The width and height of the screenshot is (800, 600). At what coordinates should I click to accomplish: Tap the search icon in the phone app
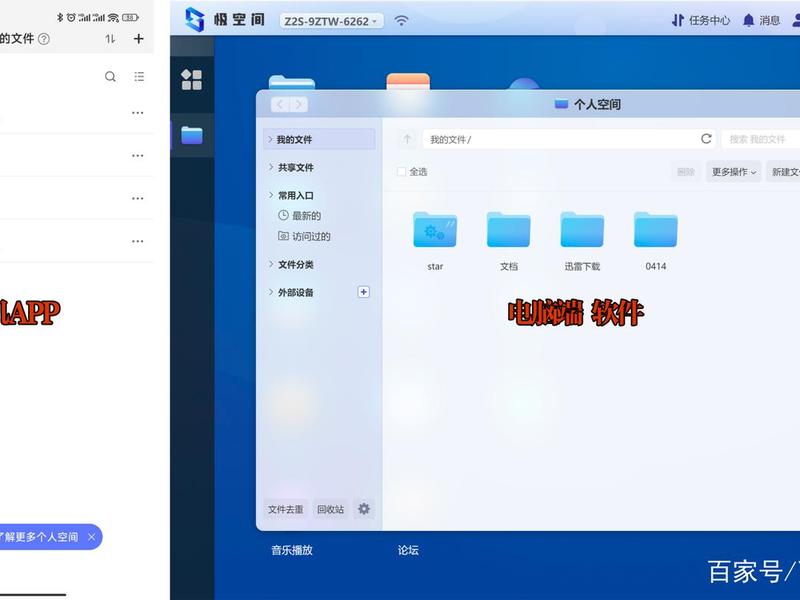[x=110, y=77]
